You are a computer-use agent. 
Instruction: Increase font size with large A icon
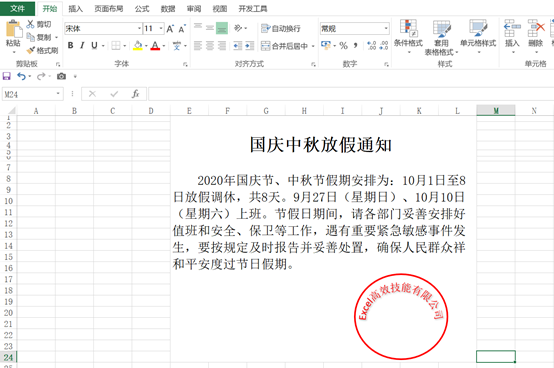170,29
